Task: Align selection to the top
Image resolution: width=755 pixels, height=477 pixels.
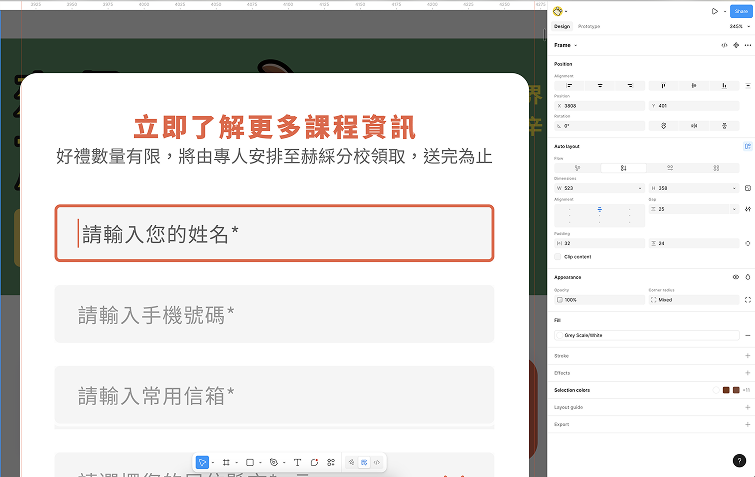Action: tap(664, 86)
